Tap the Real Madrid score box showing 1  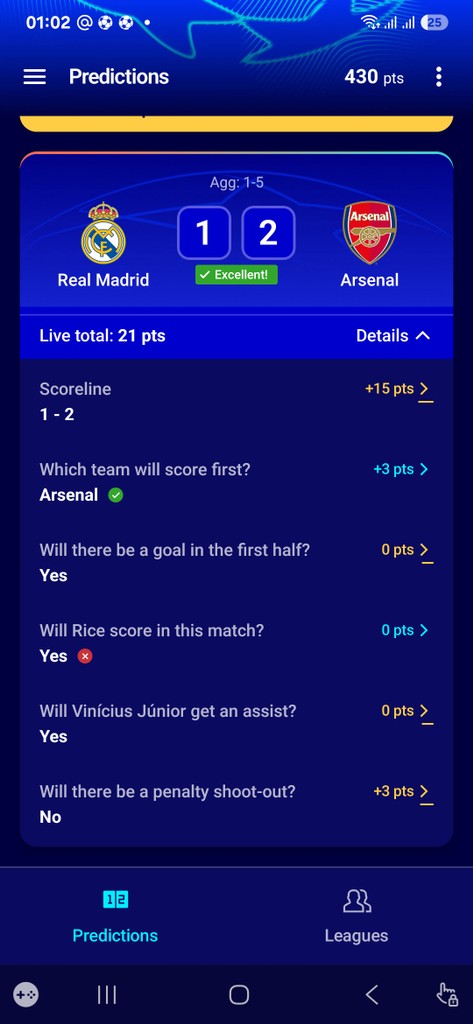pos(204,233)
